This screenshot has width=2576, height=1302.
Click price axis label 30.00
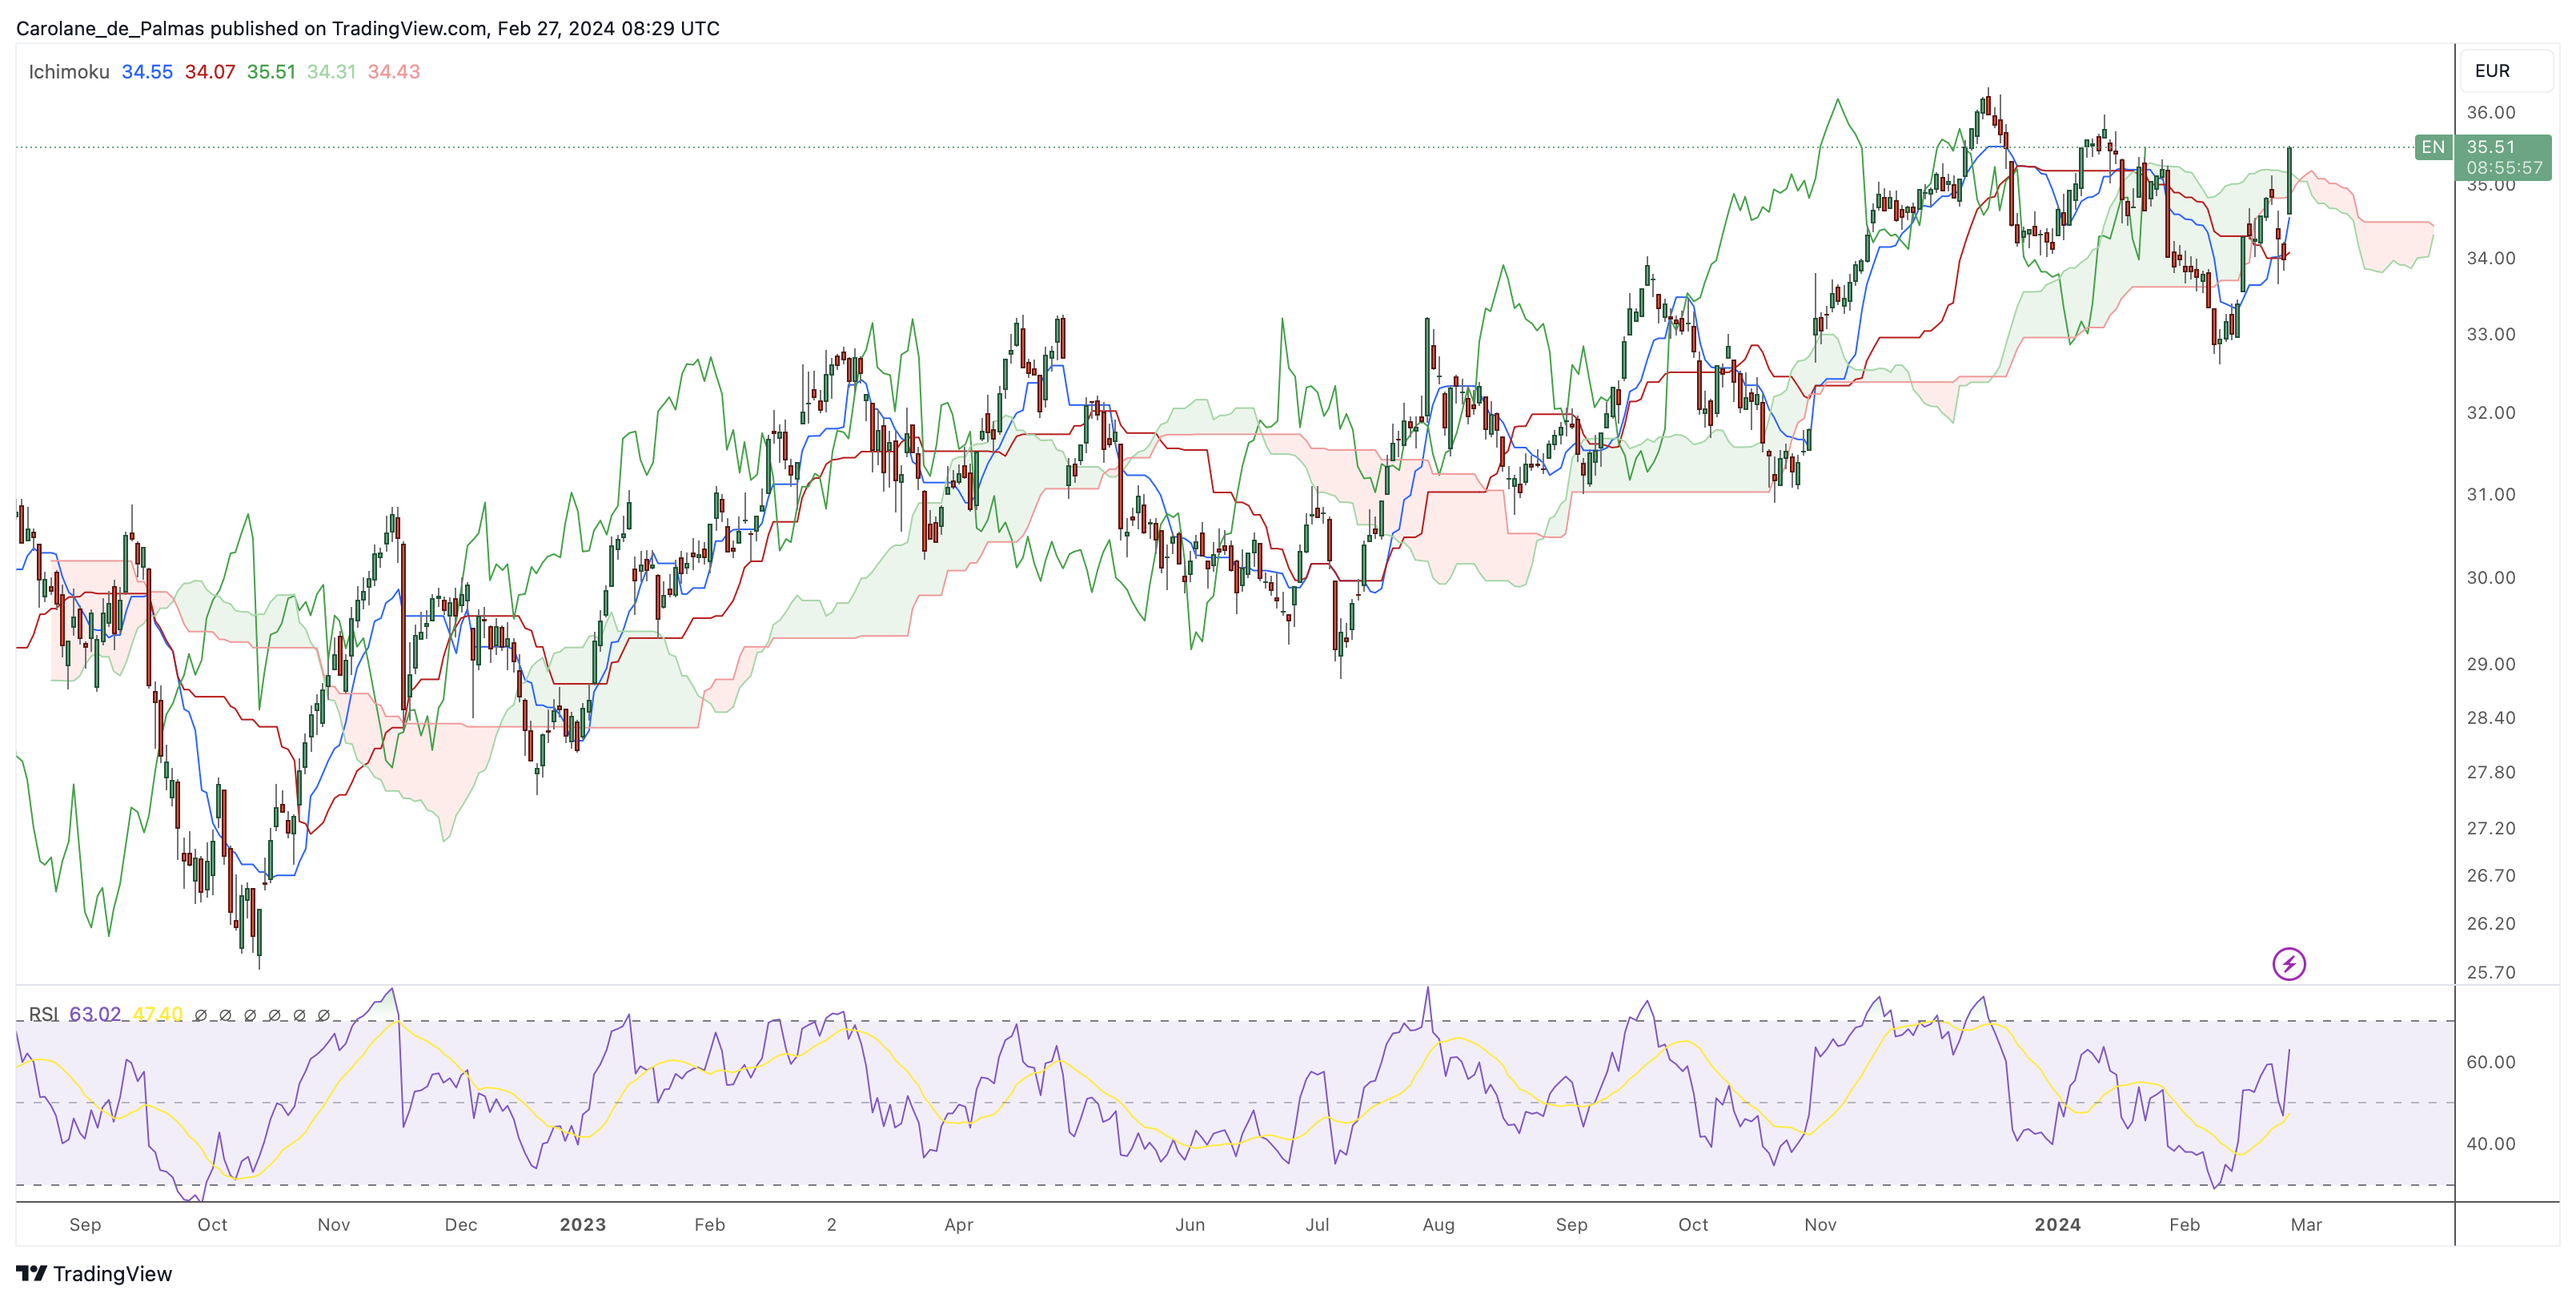click(x=2490, y=577)
